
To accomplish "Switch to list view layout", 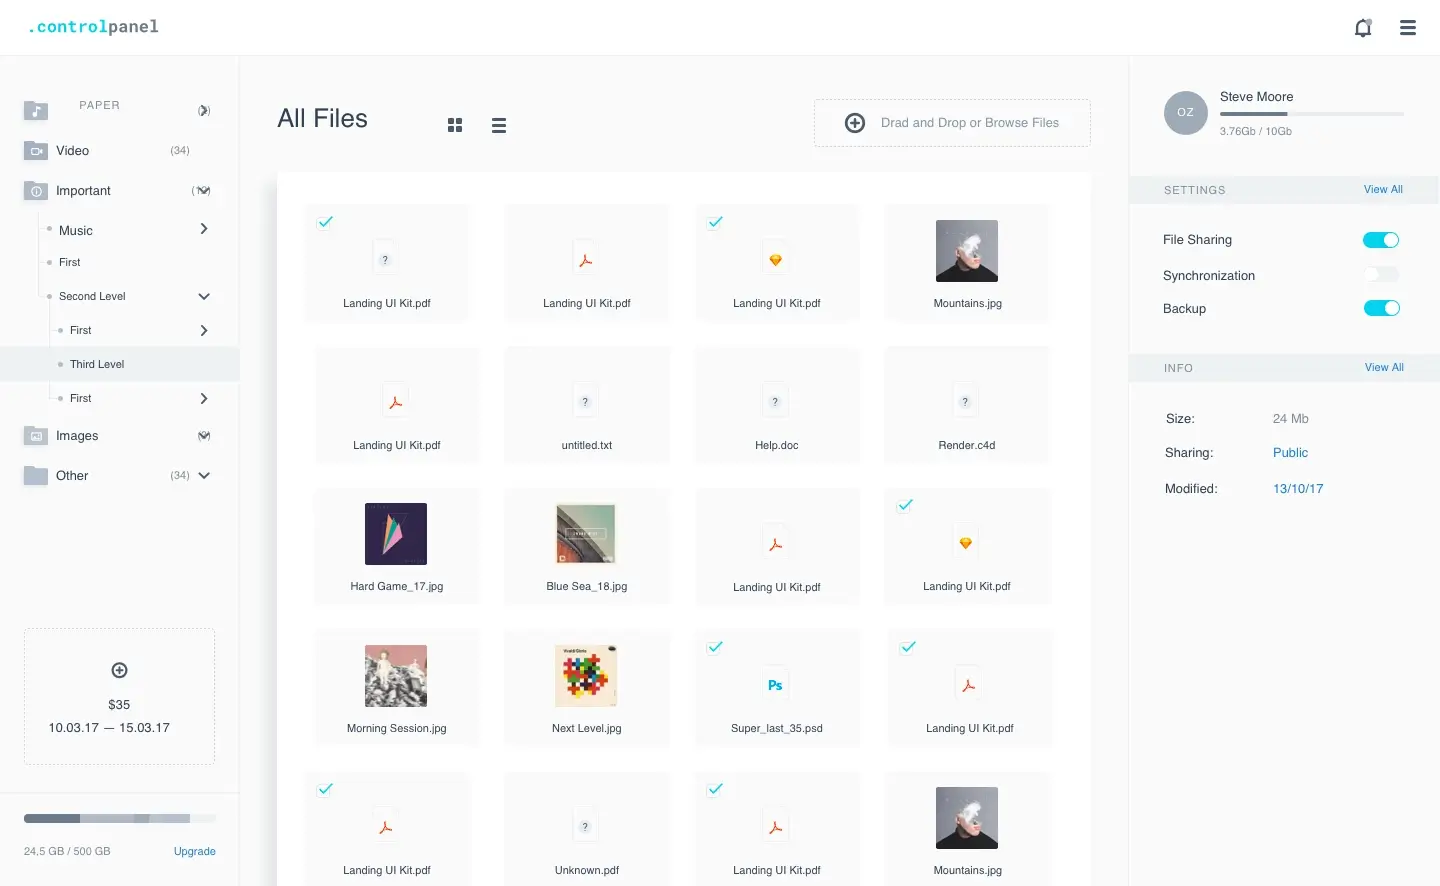I will click(499, 125).
